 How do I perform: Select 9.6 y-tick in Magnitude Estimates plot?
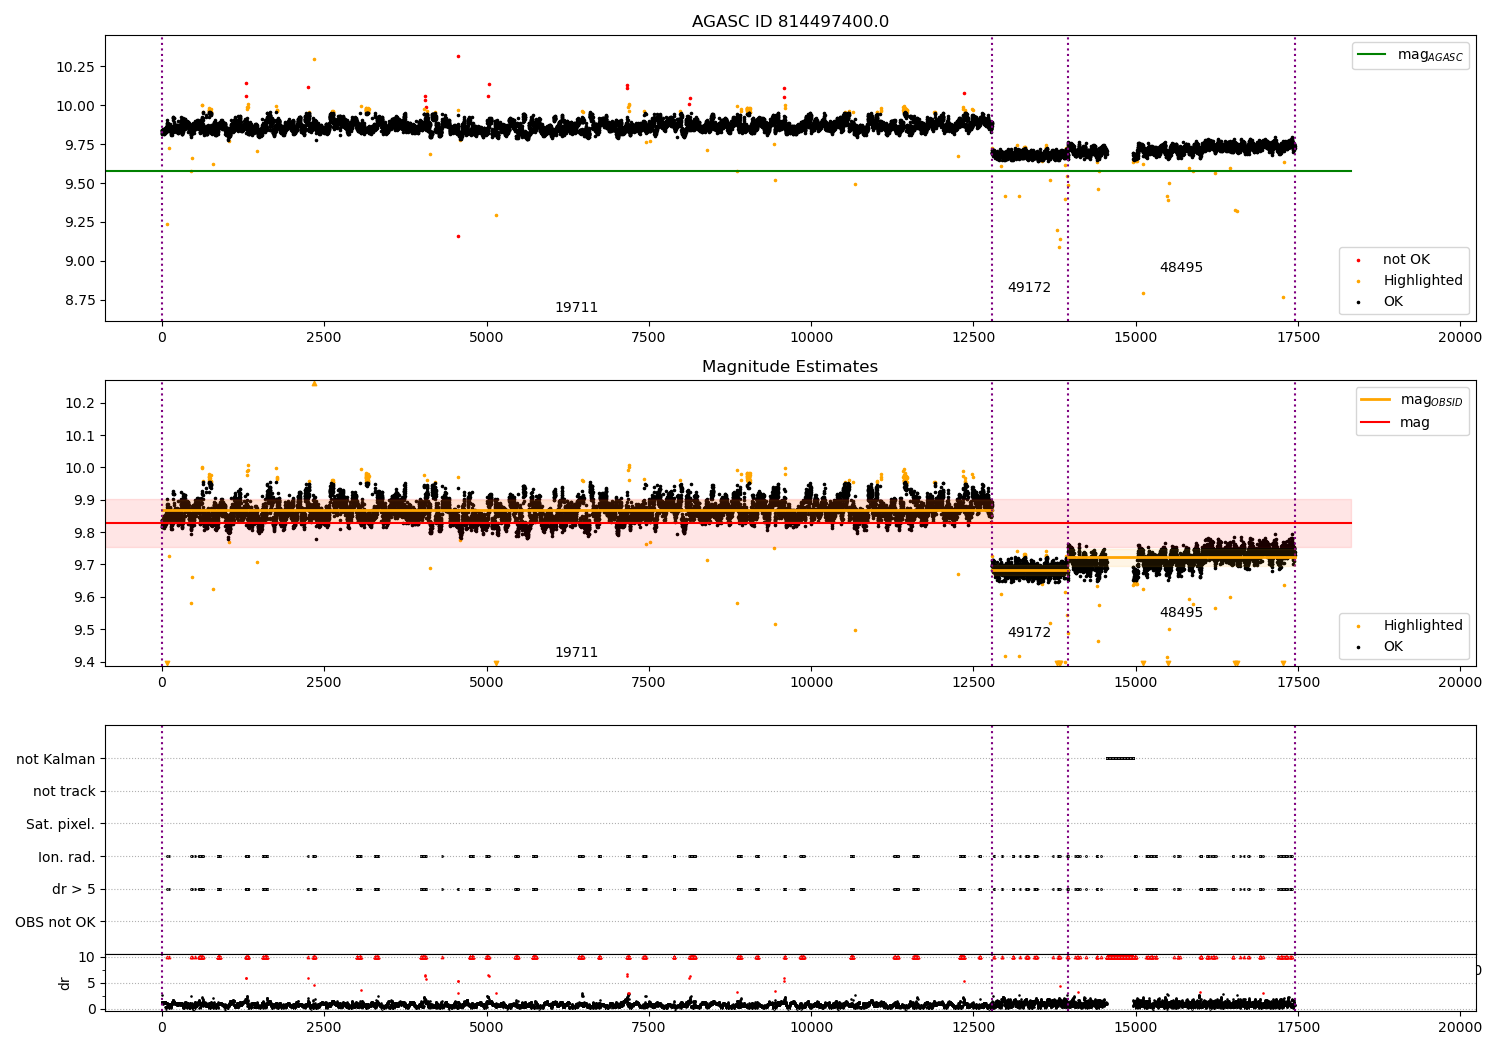pyautogui.click(x=83, y=597)
